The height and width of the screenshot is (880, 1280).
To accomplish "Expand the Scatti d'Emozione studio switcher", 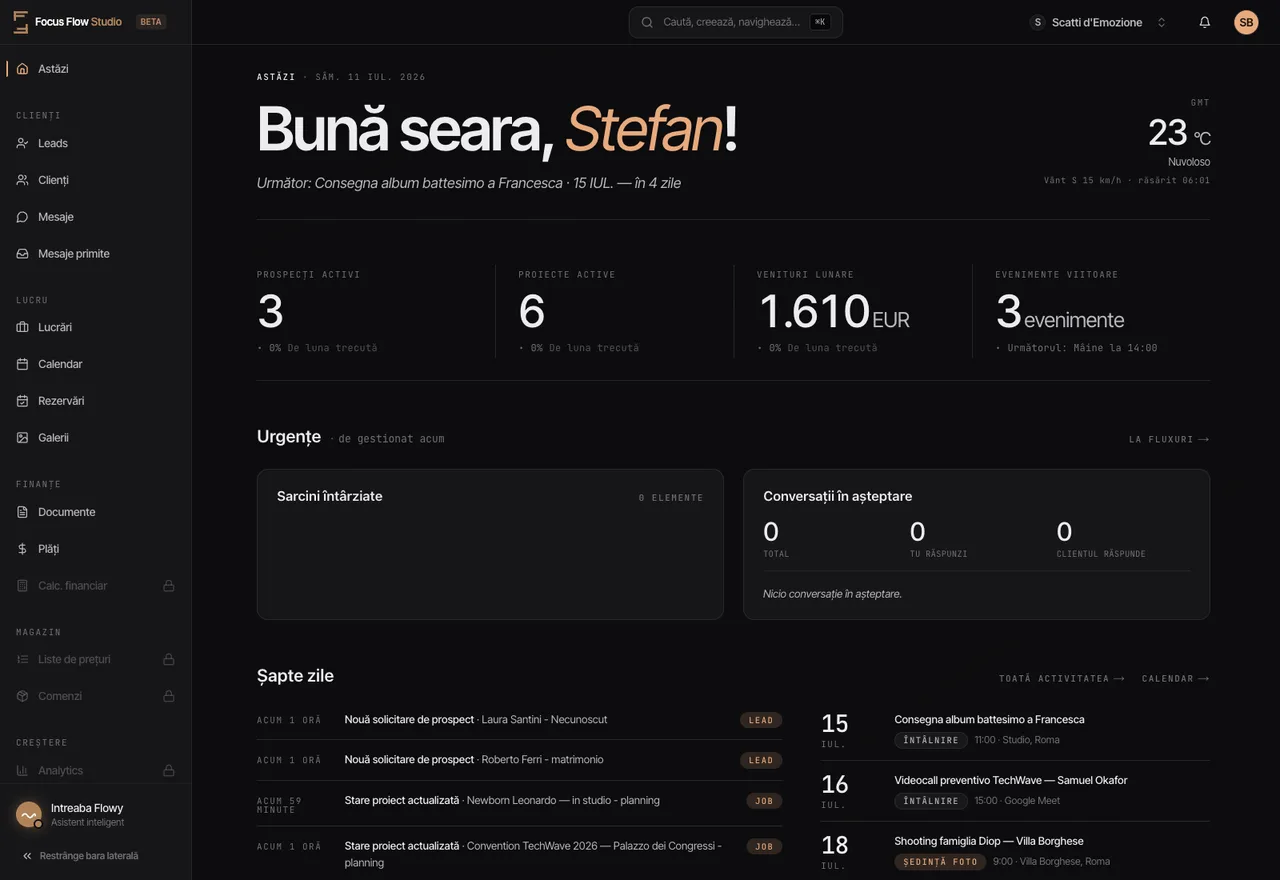I will 1098,22.
